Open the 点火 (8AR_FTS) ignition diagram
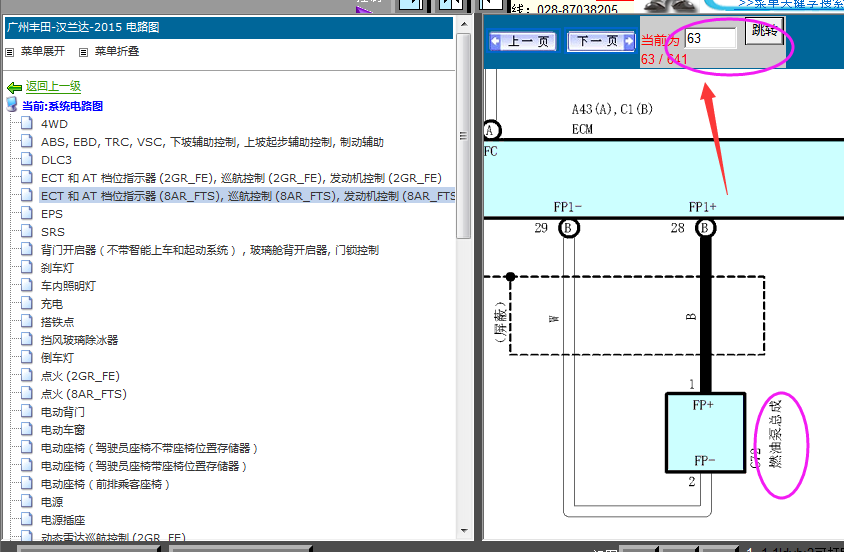The image size is (844, 552). 83,394
